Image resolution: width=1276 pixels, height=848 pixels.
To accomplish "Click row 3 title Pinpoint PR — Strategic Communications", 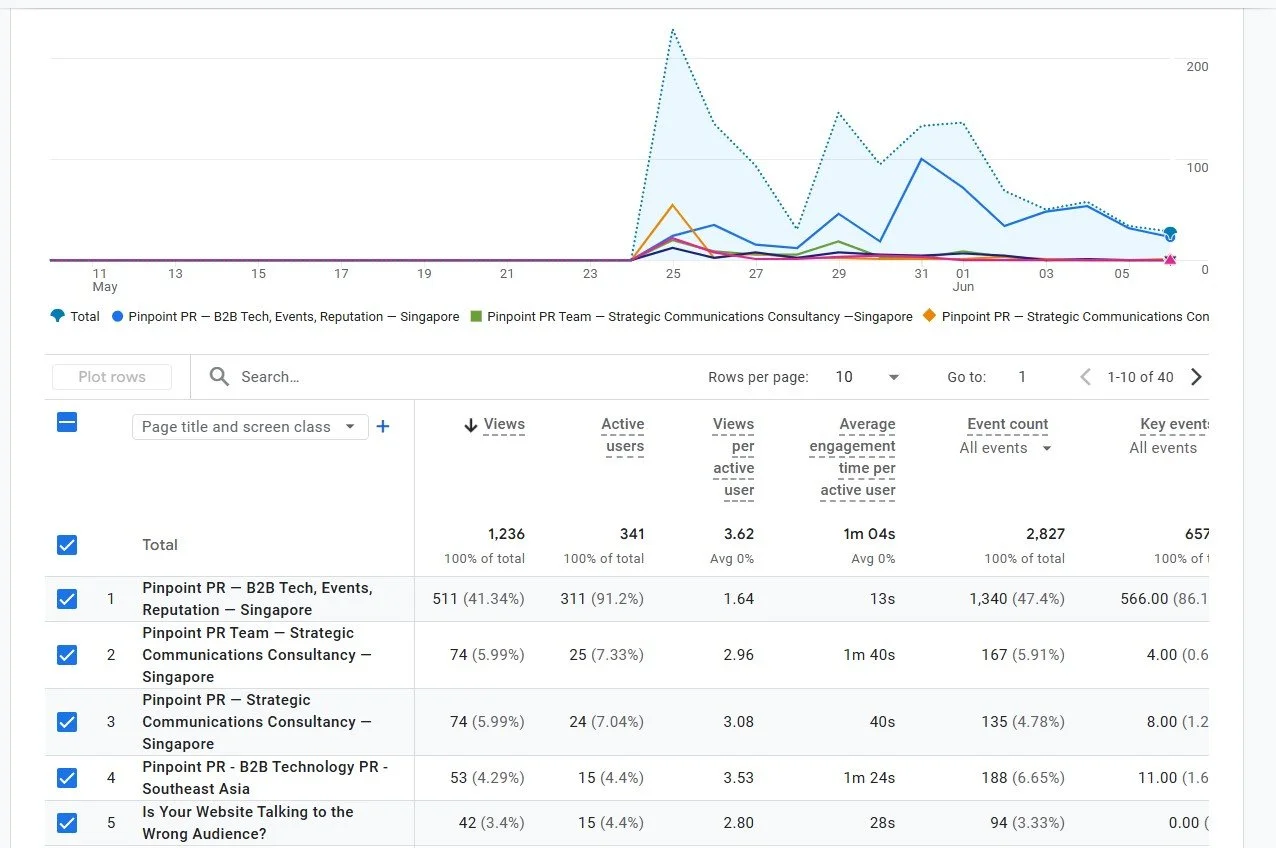I will pyautogui.click(x=257, y=722).
